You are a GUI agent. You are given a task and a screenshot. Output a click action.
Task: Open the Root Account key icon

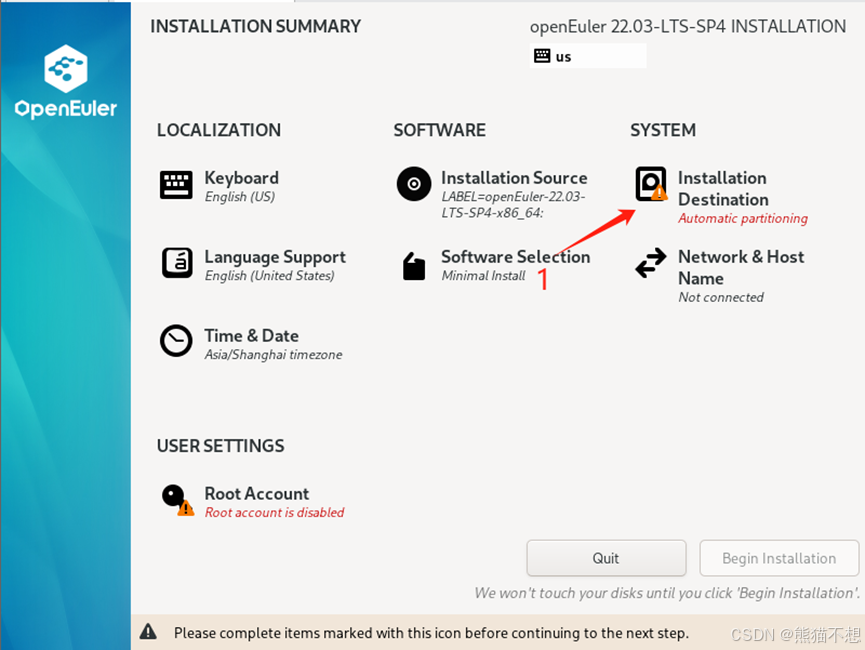pos(177,500)
